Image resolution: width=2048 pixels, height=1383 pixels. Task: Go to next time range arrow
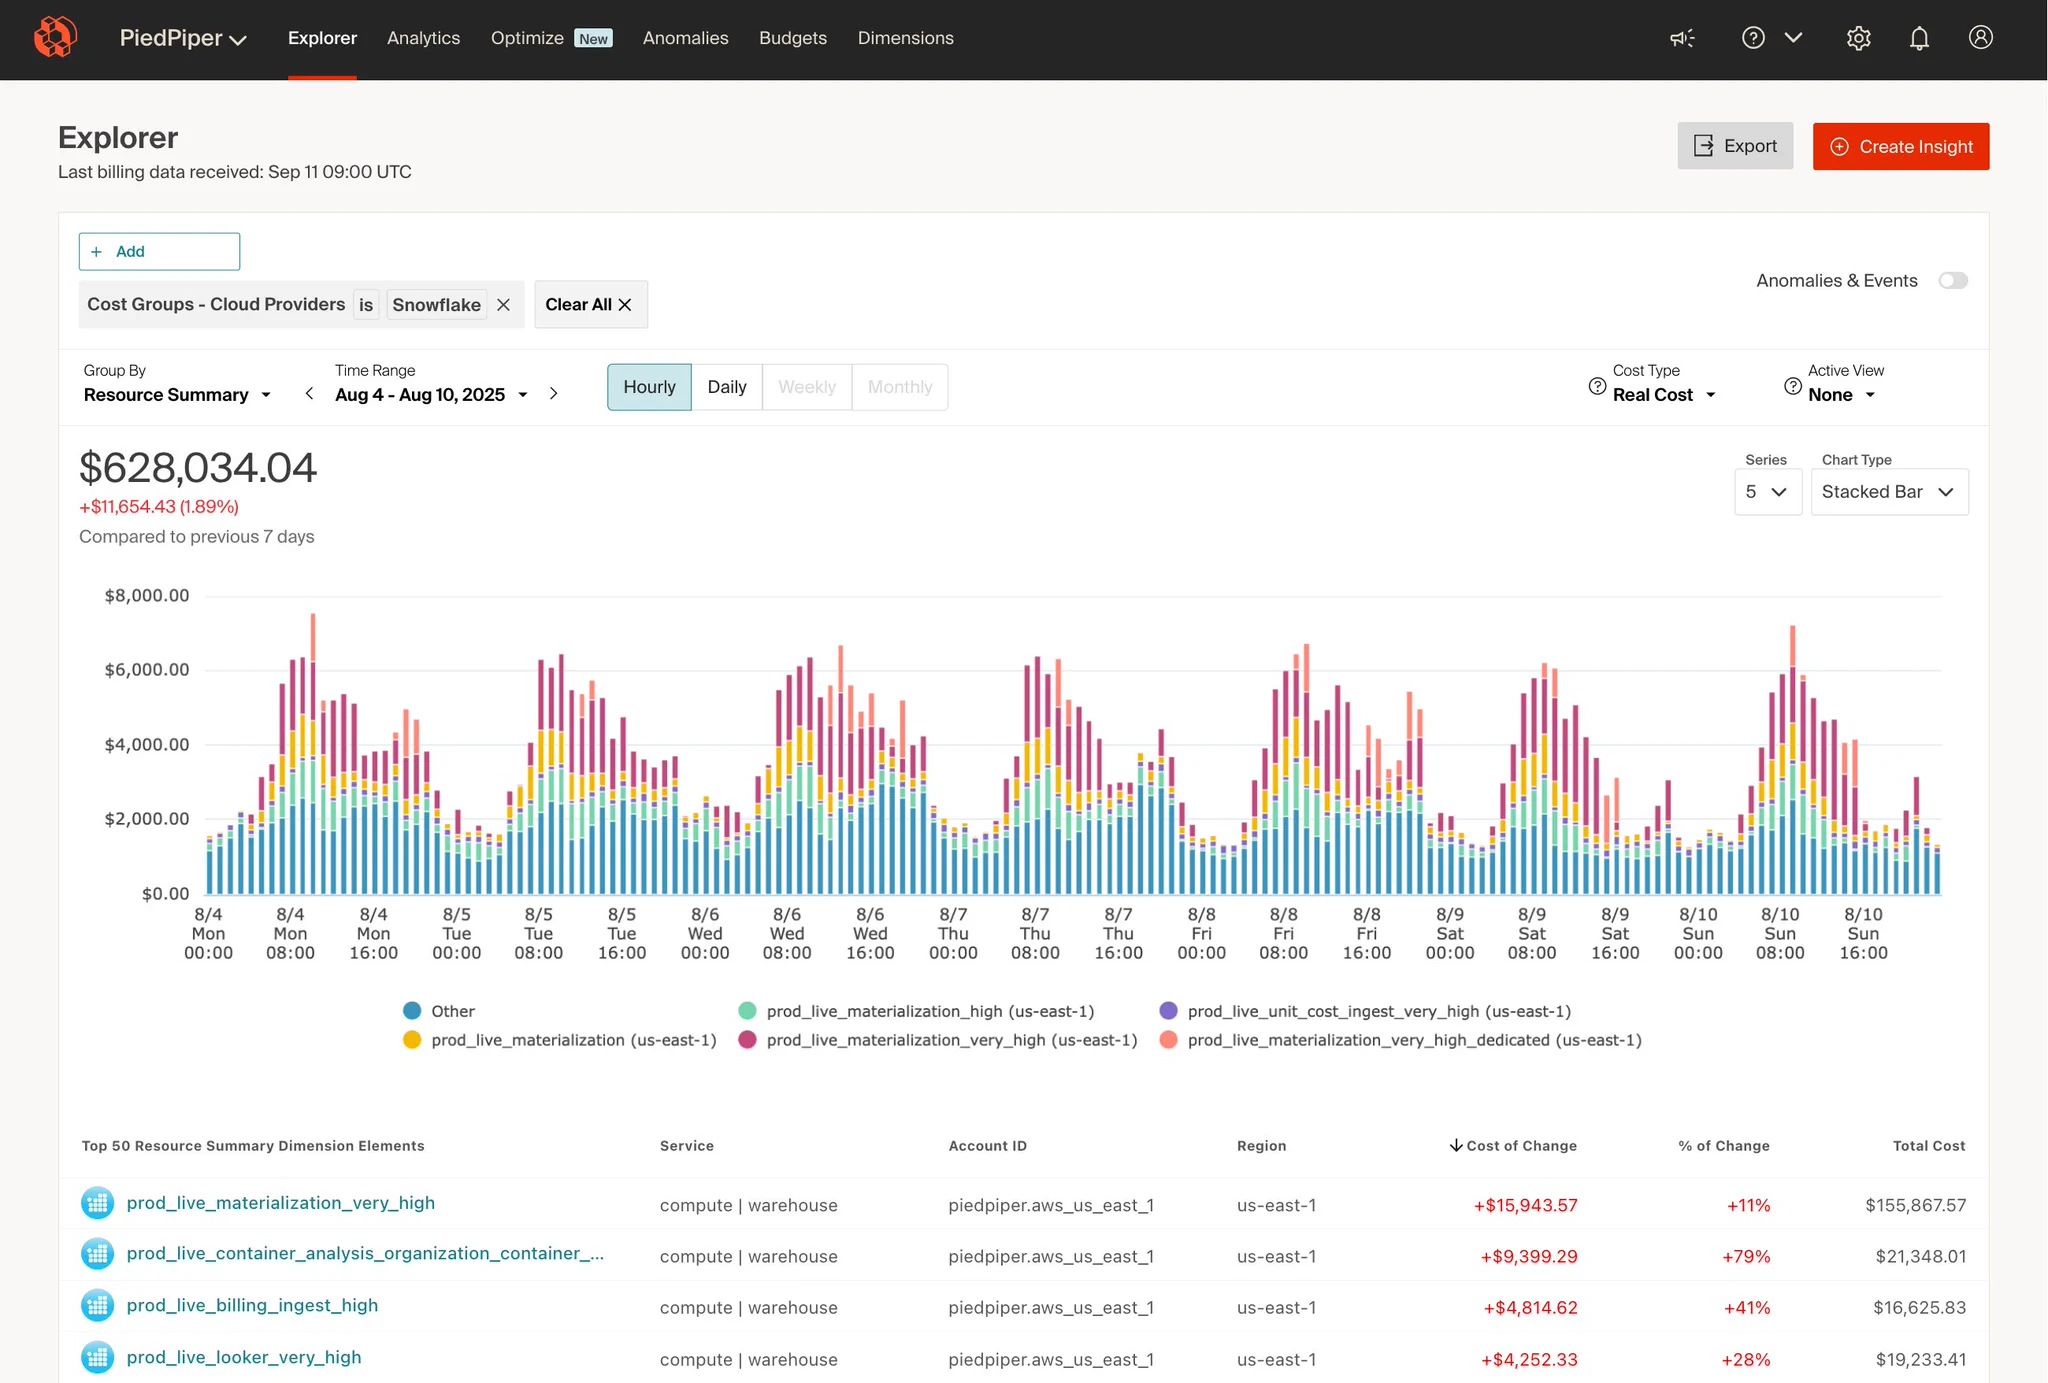click(553, 394)
